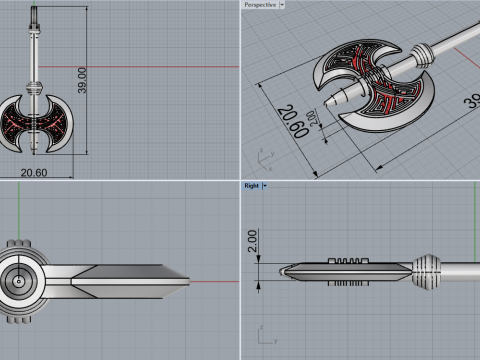Select the 20.60 dimension in Perspective view

click(x=293, y=121)
